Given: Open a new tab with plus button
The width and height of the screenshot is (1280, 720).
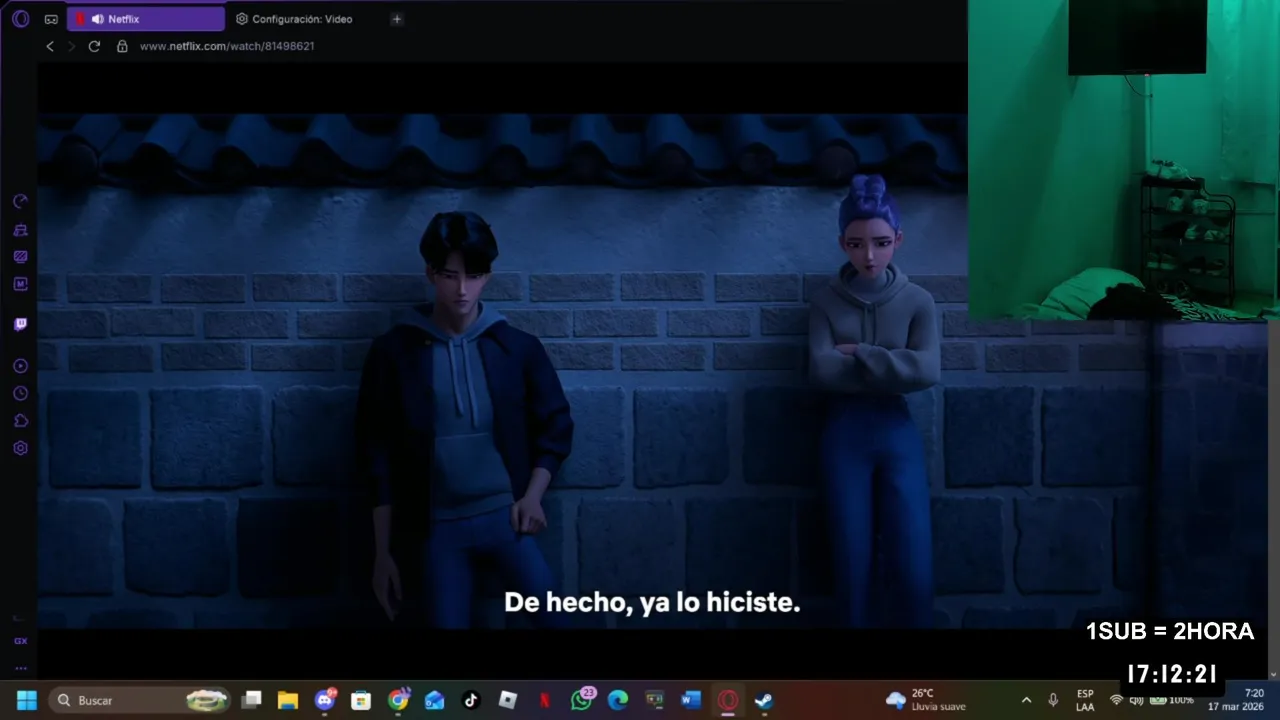Looking at the screenshot, I should tap(397, 19).
